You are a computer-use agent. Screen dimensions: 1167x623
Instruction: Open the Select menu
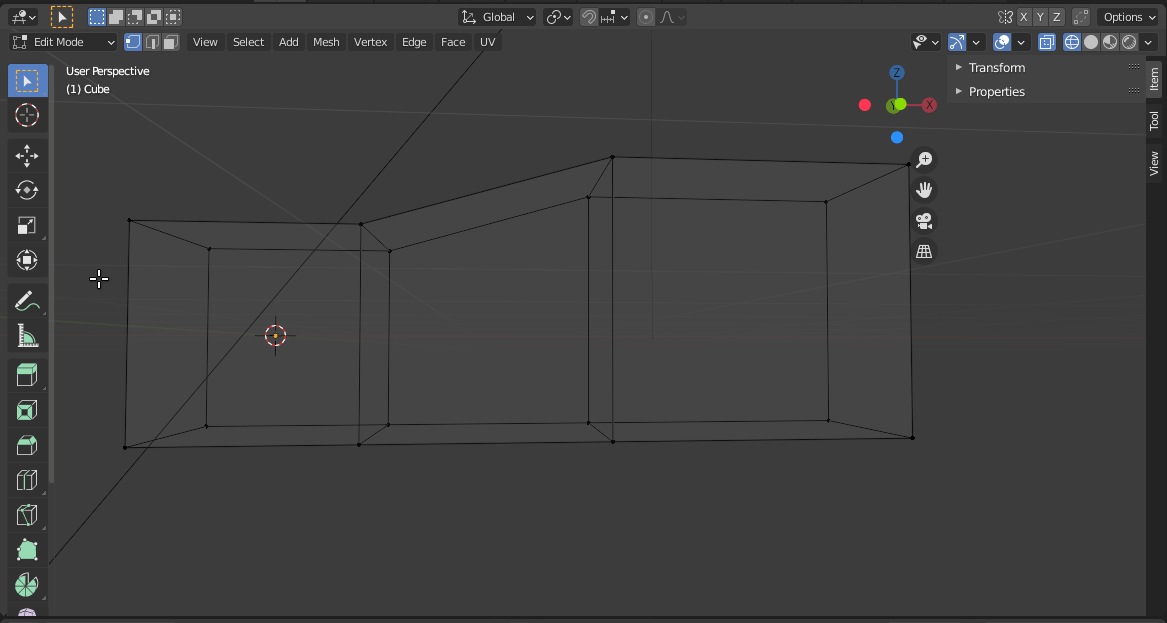[248, 42]
